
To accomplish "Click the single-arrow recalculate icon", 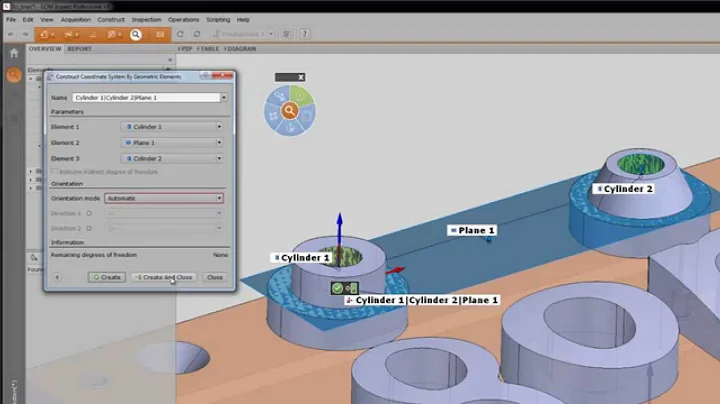I will pos(180,34).
